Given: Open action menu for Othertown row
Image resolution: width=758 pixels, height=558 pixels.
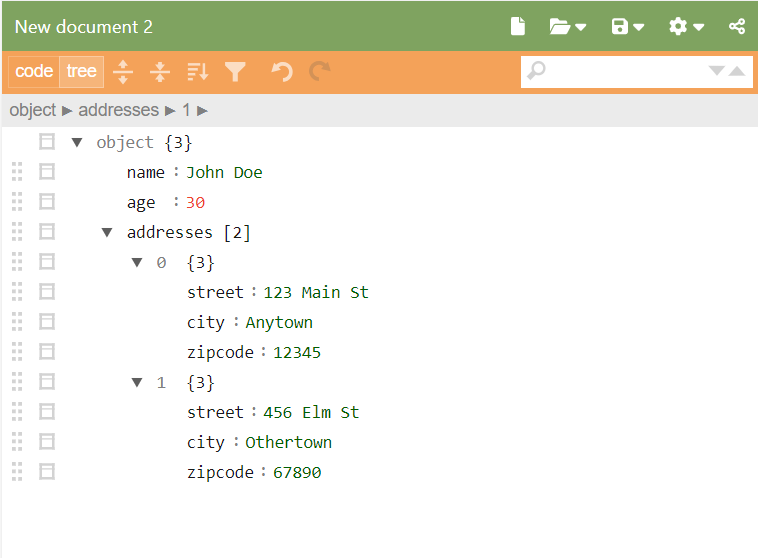Looking at the screenshot, I should click(47, 441).
